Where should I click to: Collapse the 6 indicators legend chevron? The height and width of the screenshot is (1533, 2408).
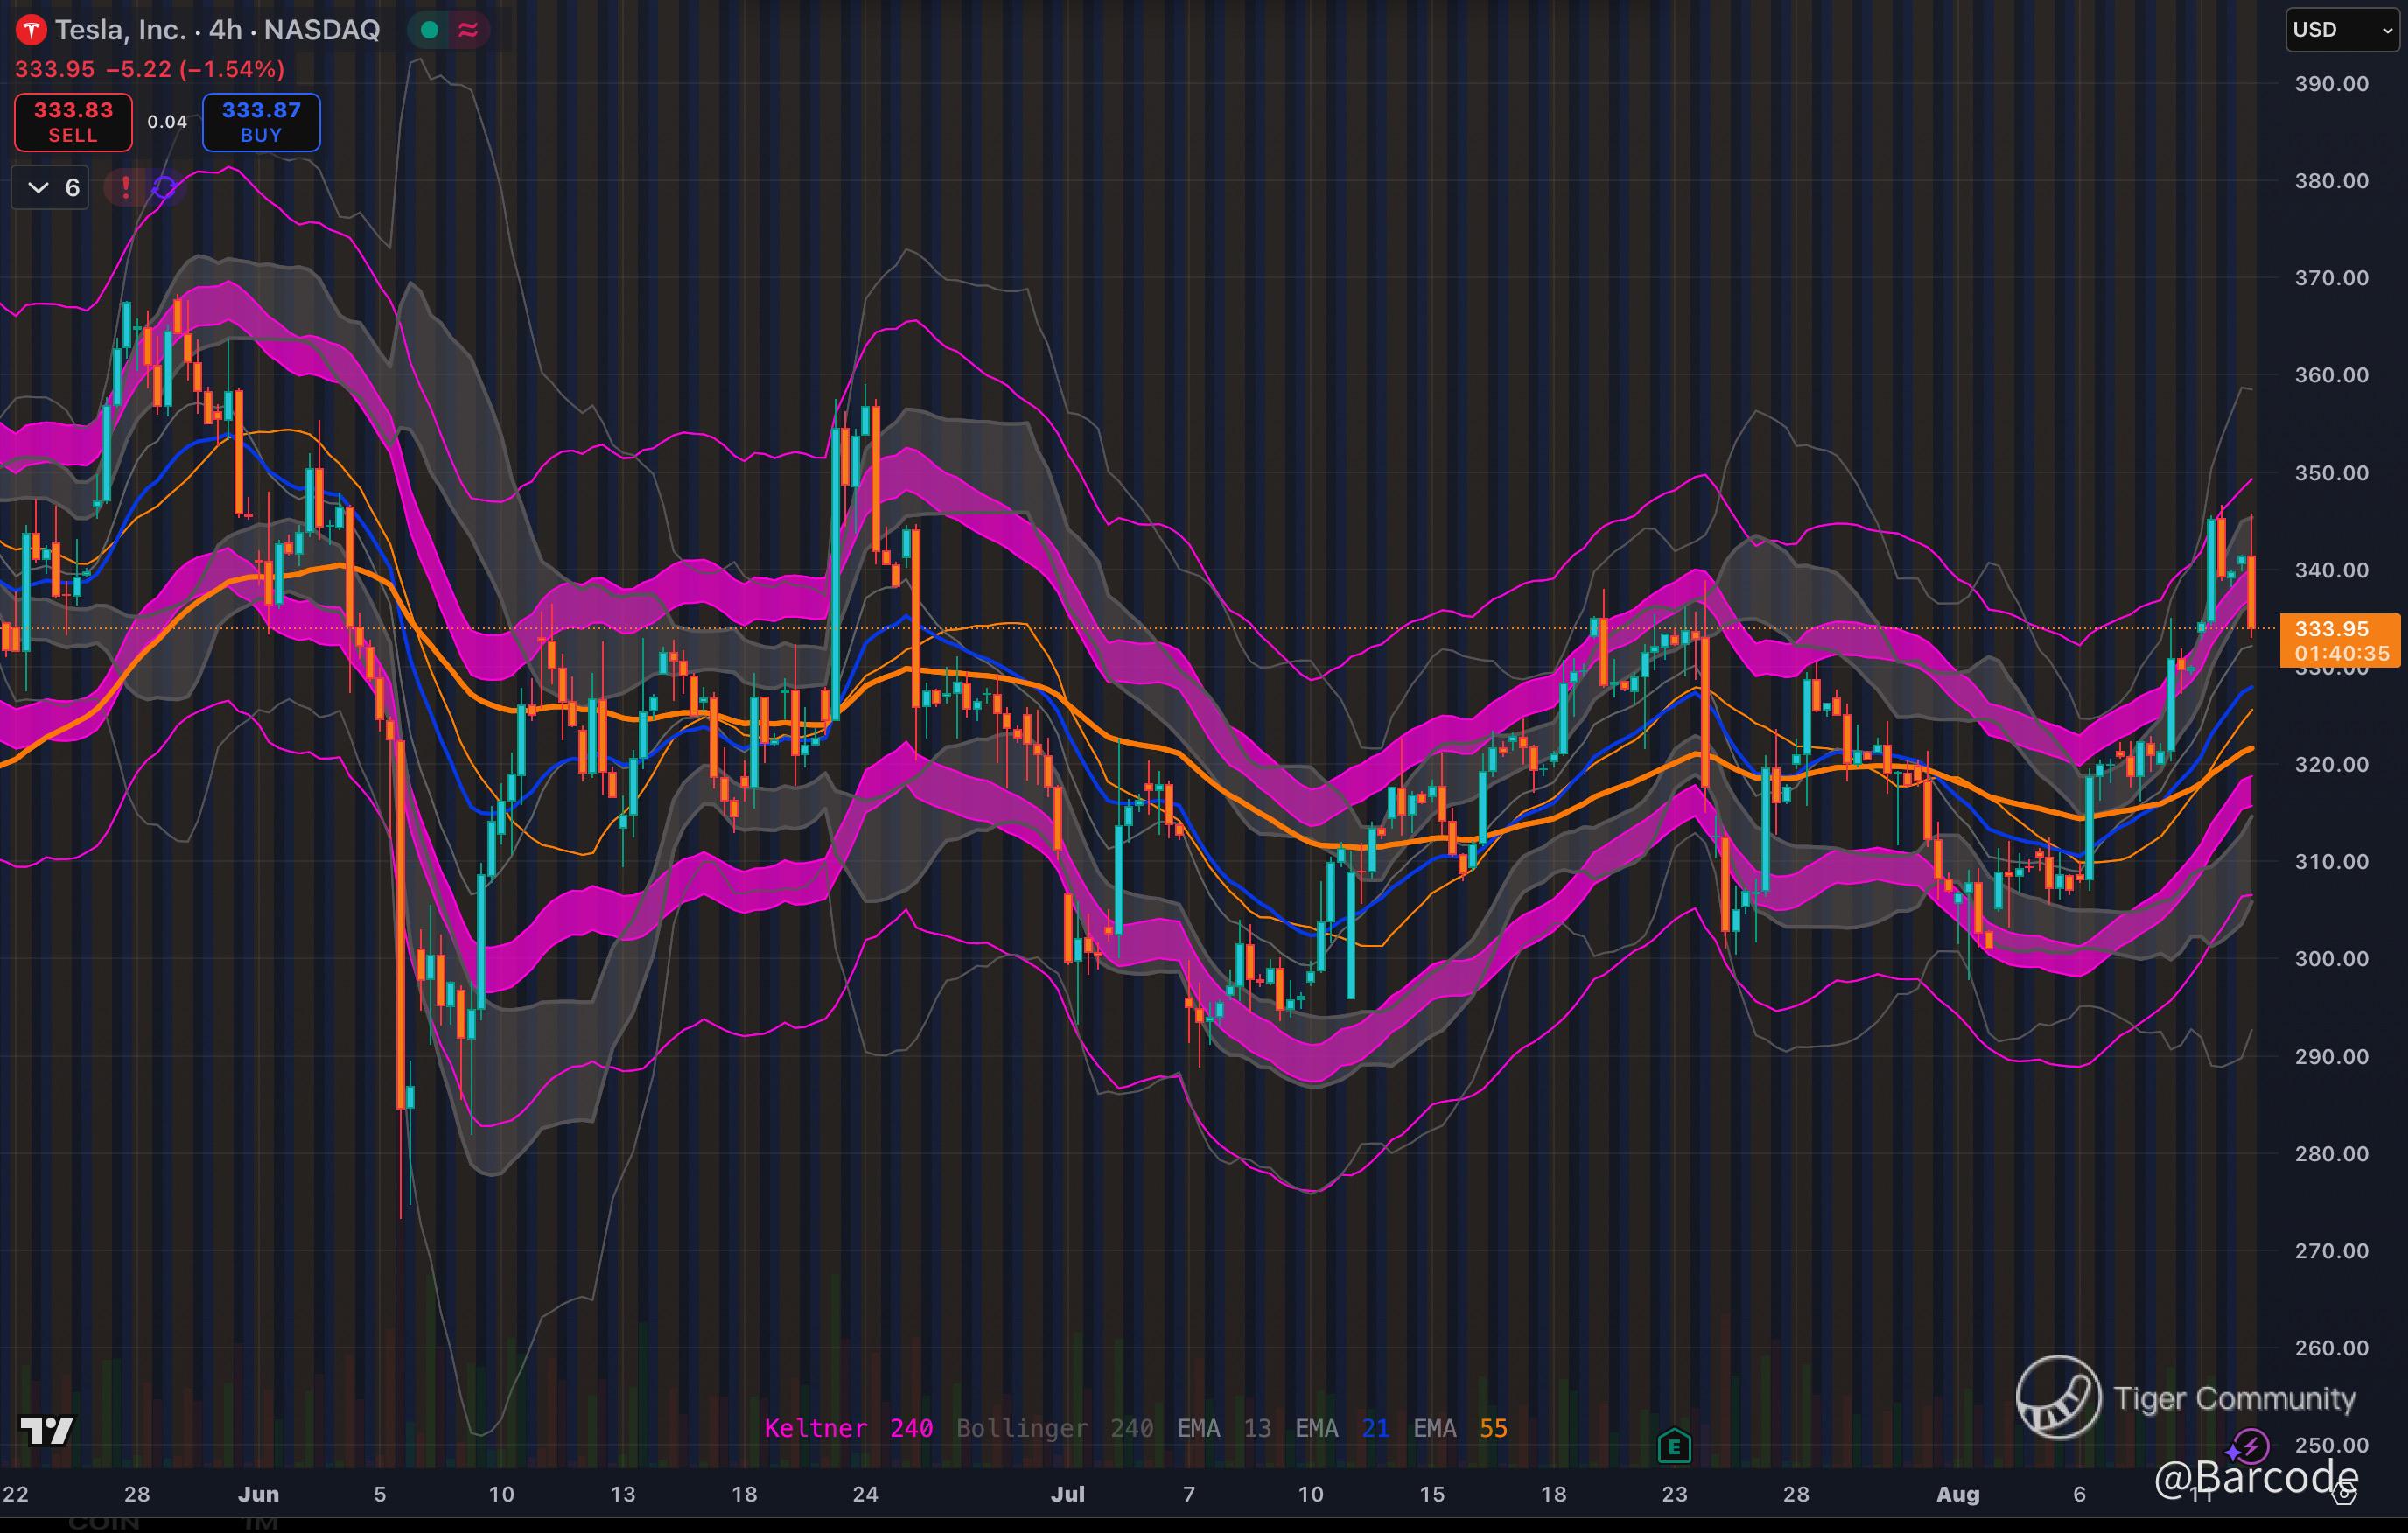coord(38,187)
